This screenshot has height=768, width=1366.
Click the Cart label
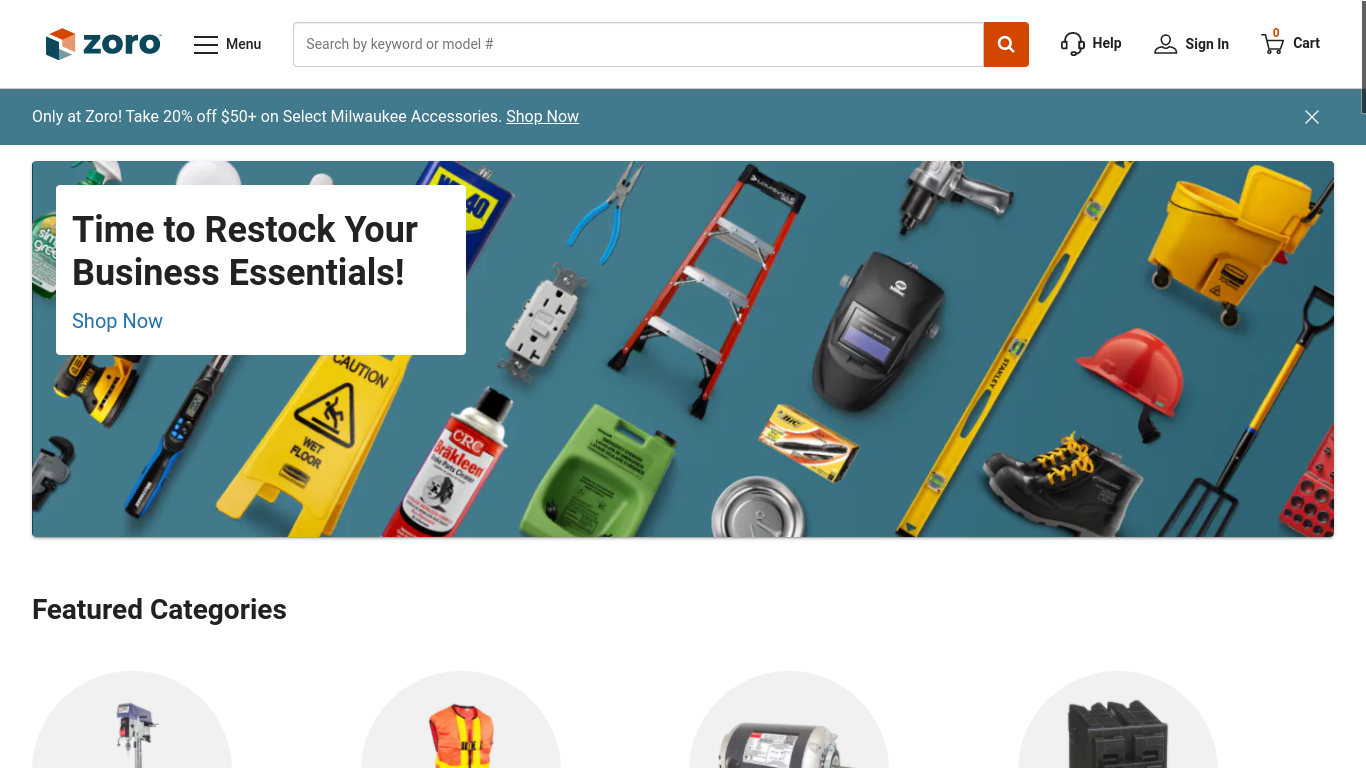pos(1306,43)
